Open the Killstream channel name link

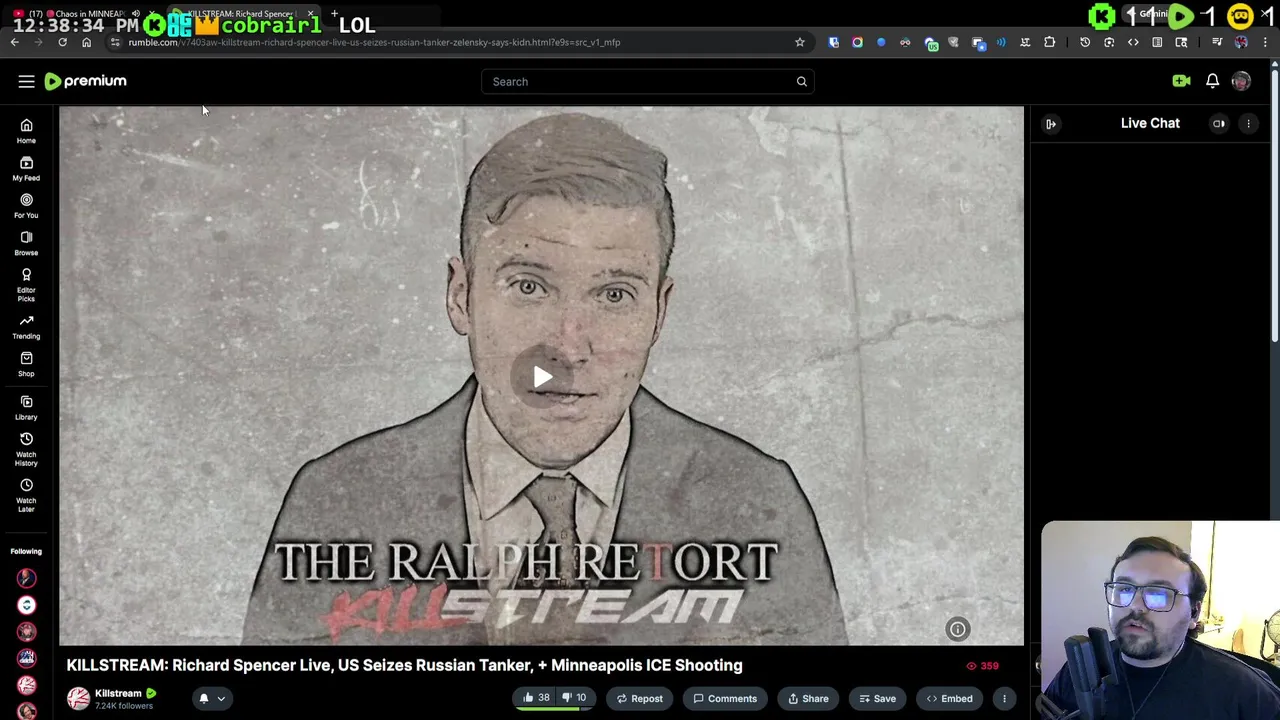118,693
